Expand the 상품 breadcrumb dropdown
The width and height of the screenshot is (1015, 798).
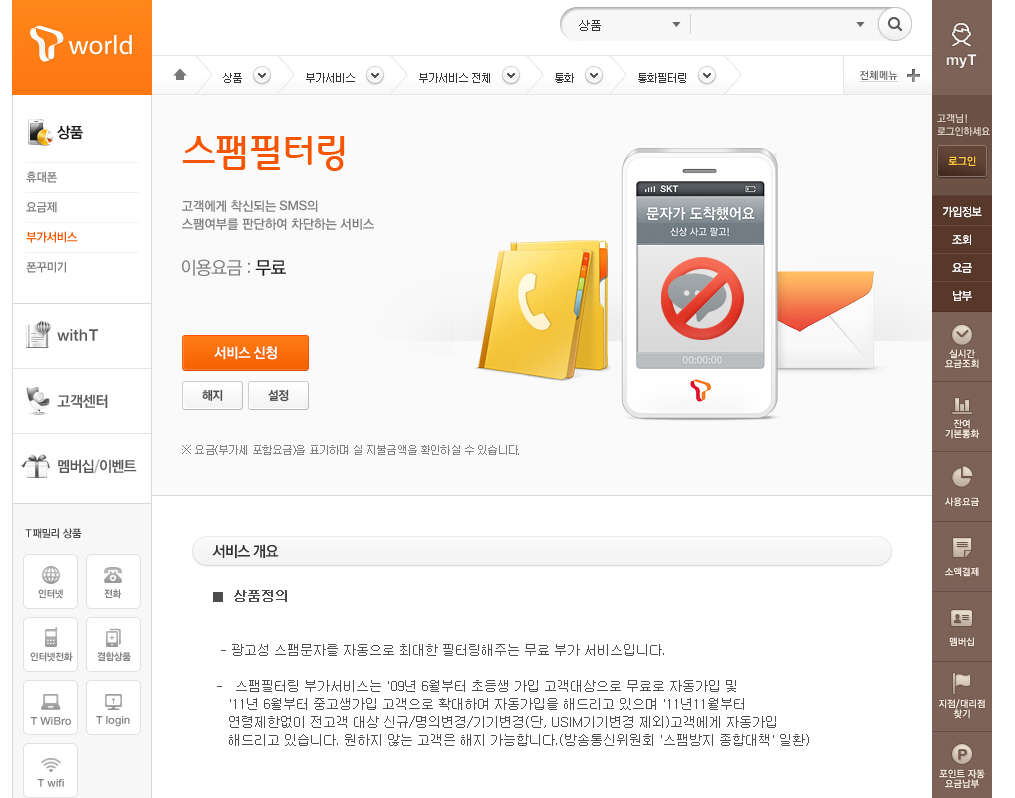point(262,75)
